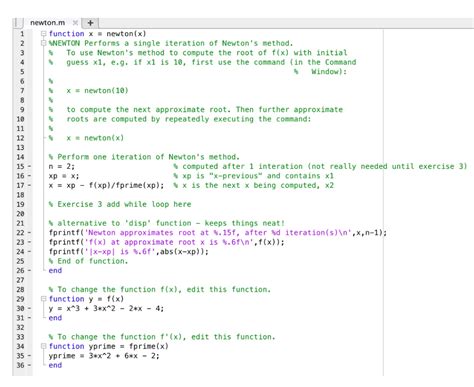Set breakpoint dash on line 22
The width and height of the screenshot is (474, 387).
(29, 232)
